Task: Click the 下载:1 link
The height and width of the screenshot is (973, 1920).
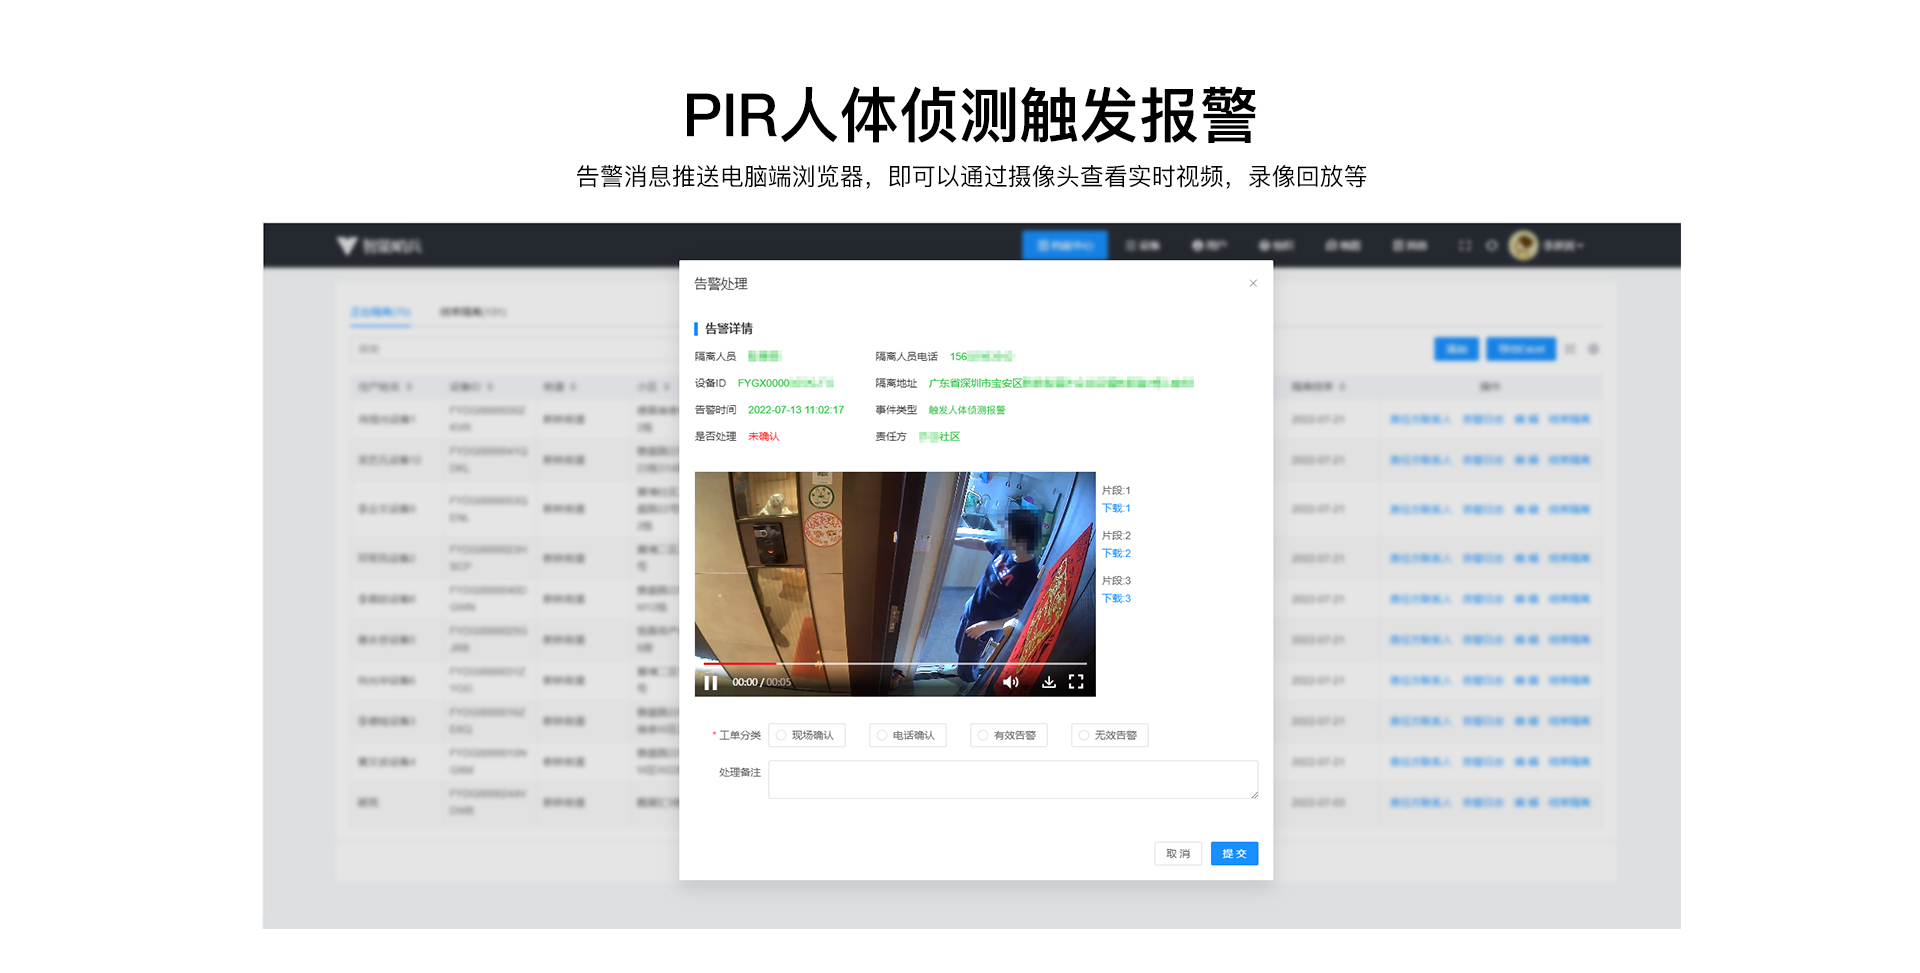Action: 1116,508
